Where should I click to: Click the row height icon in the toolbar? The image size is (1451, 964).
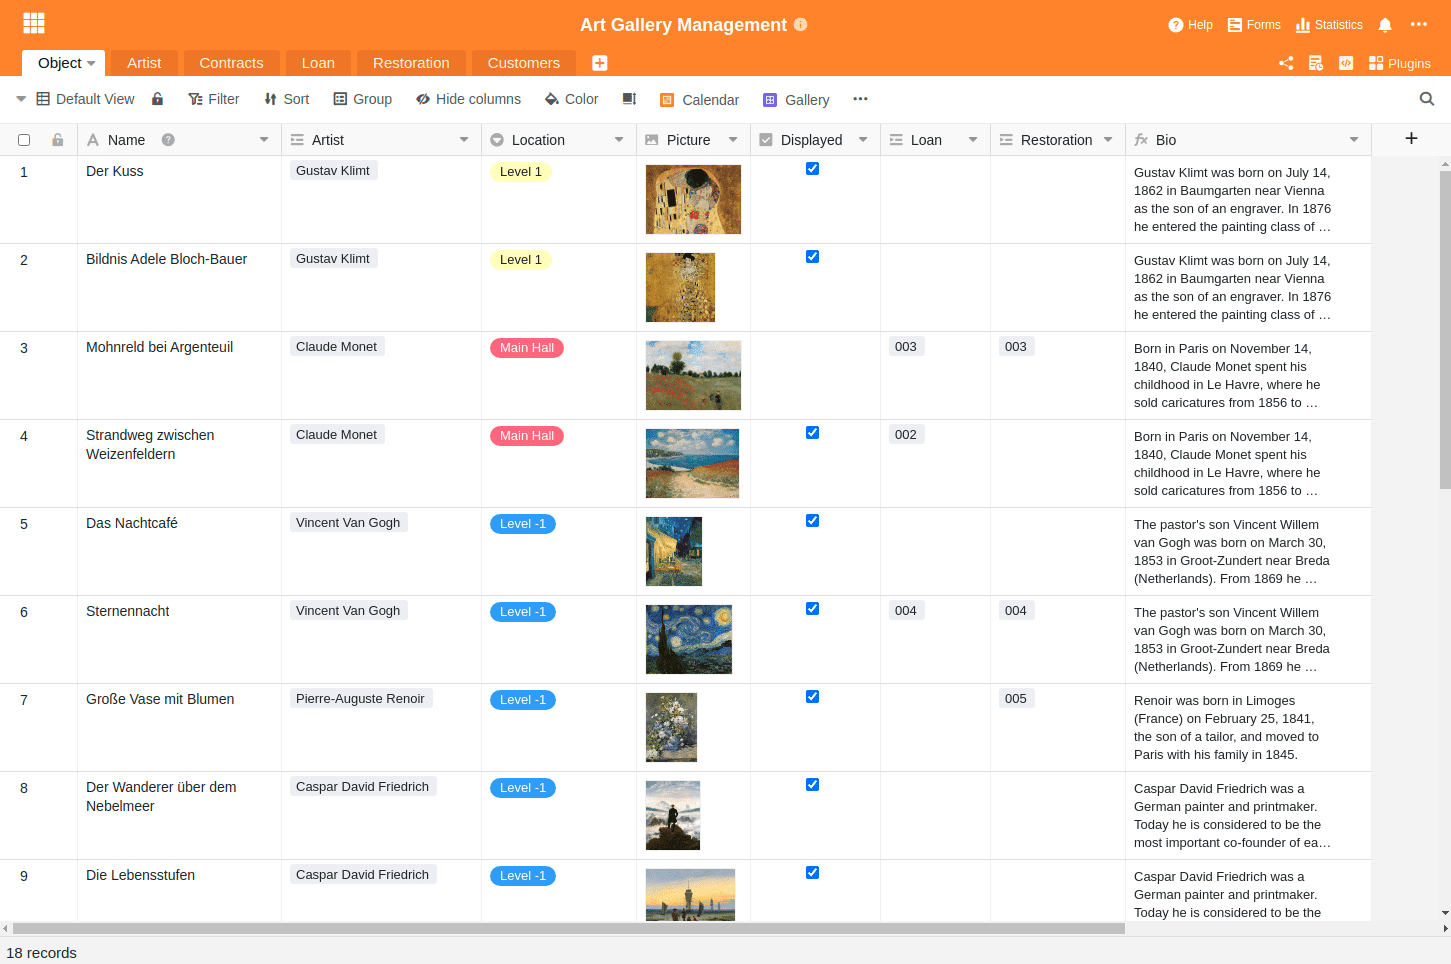(x=629, y=99)
